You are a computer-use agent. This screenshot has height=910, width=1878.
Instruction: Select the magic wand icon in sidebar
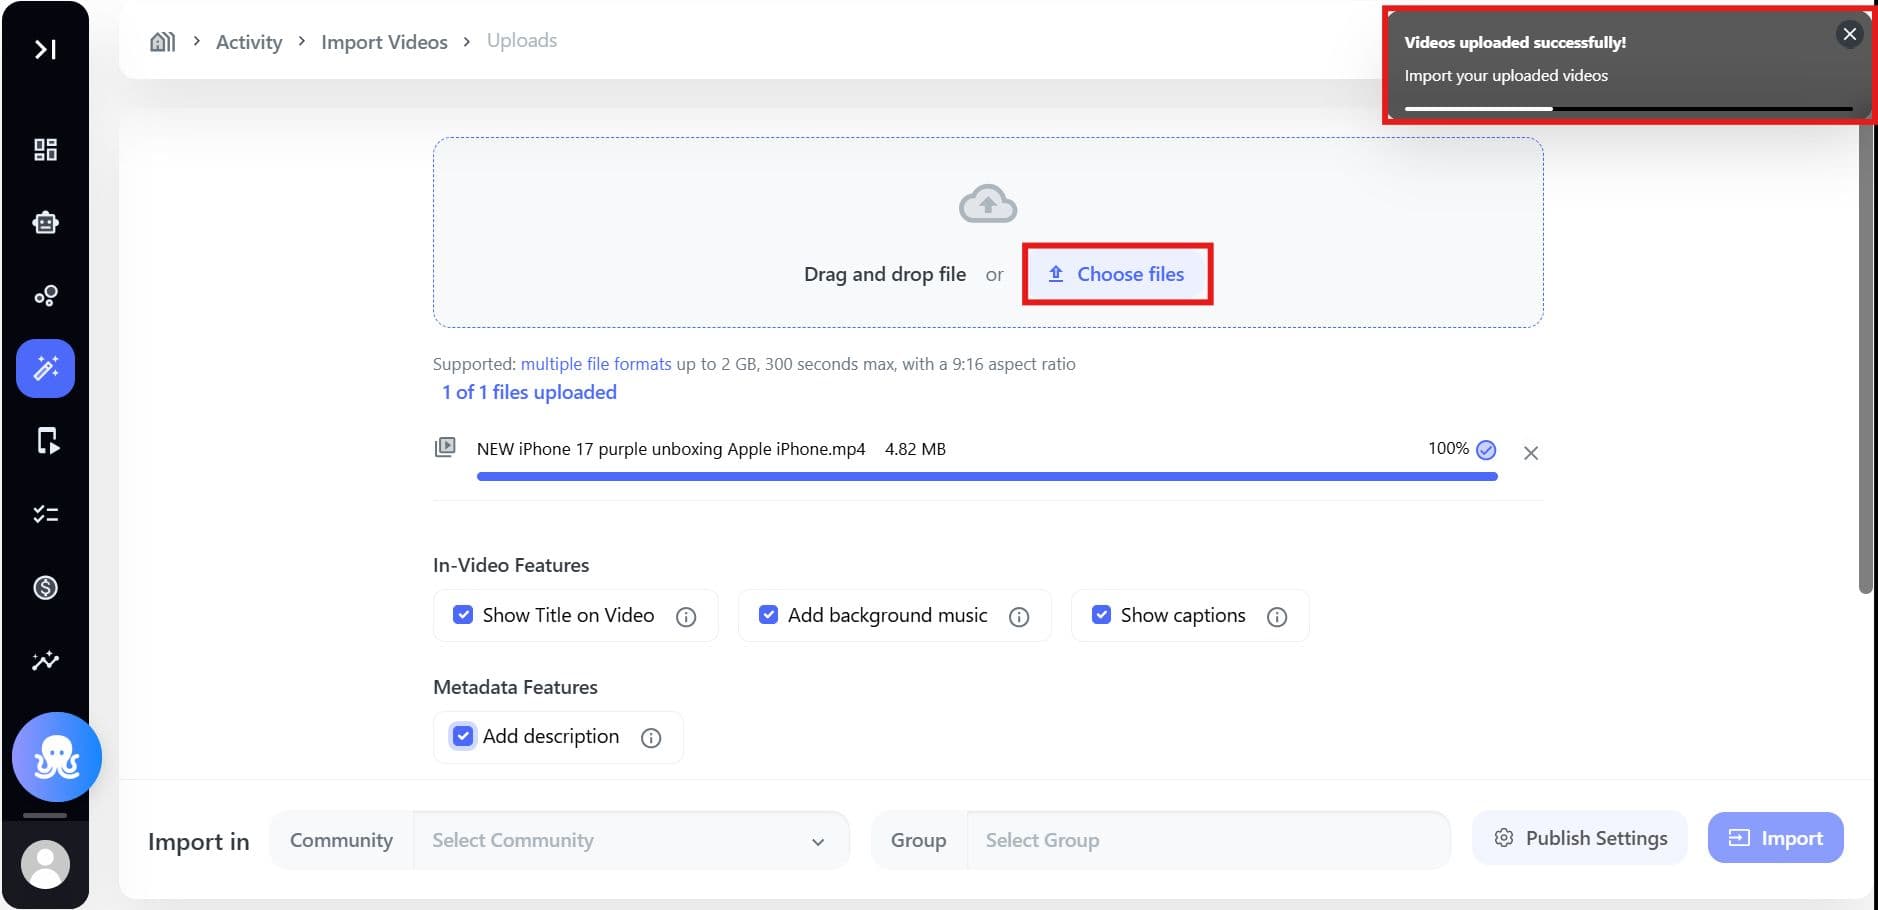45,369
